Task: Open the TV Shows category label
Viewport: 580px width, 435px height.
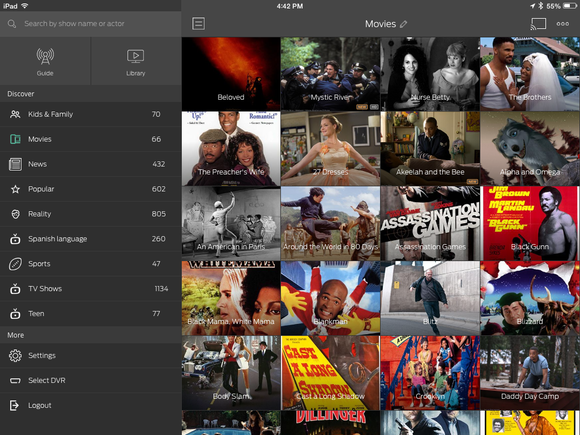Action: coord(45,289)
